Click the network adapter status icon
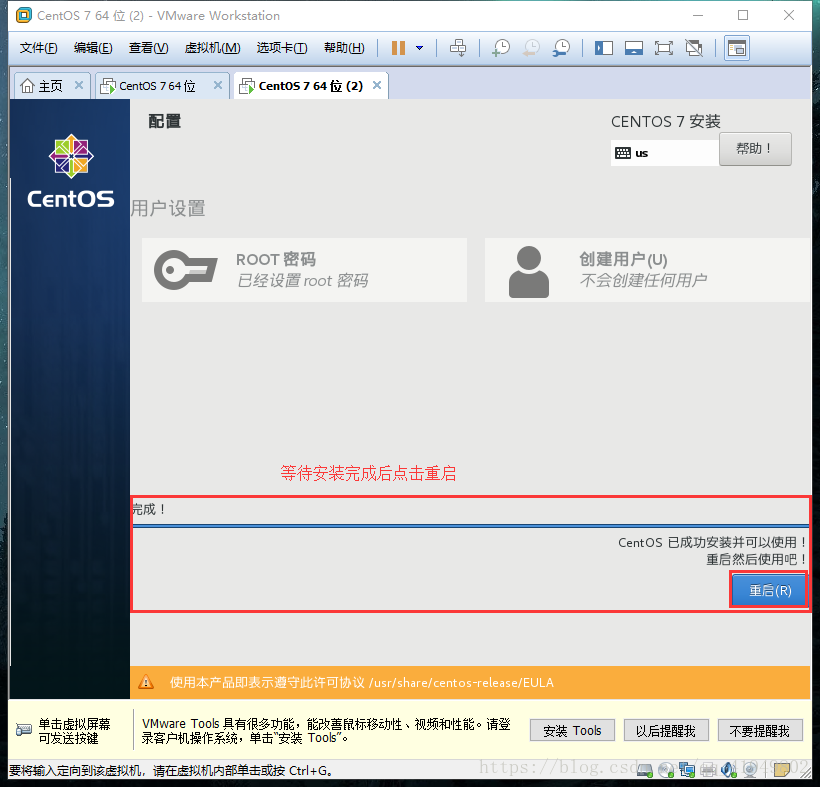The image size is (820, 787). (x=687, y=770)
